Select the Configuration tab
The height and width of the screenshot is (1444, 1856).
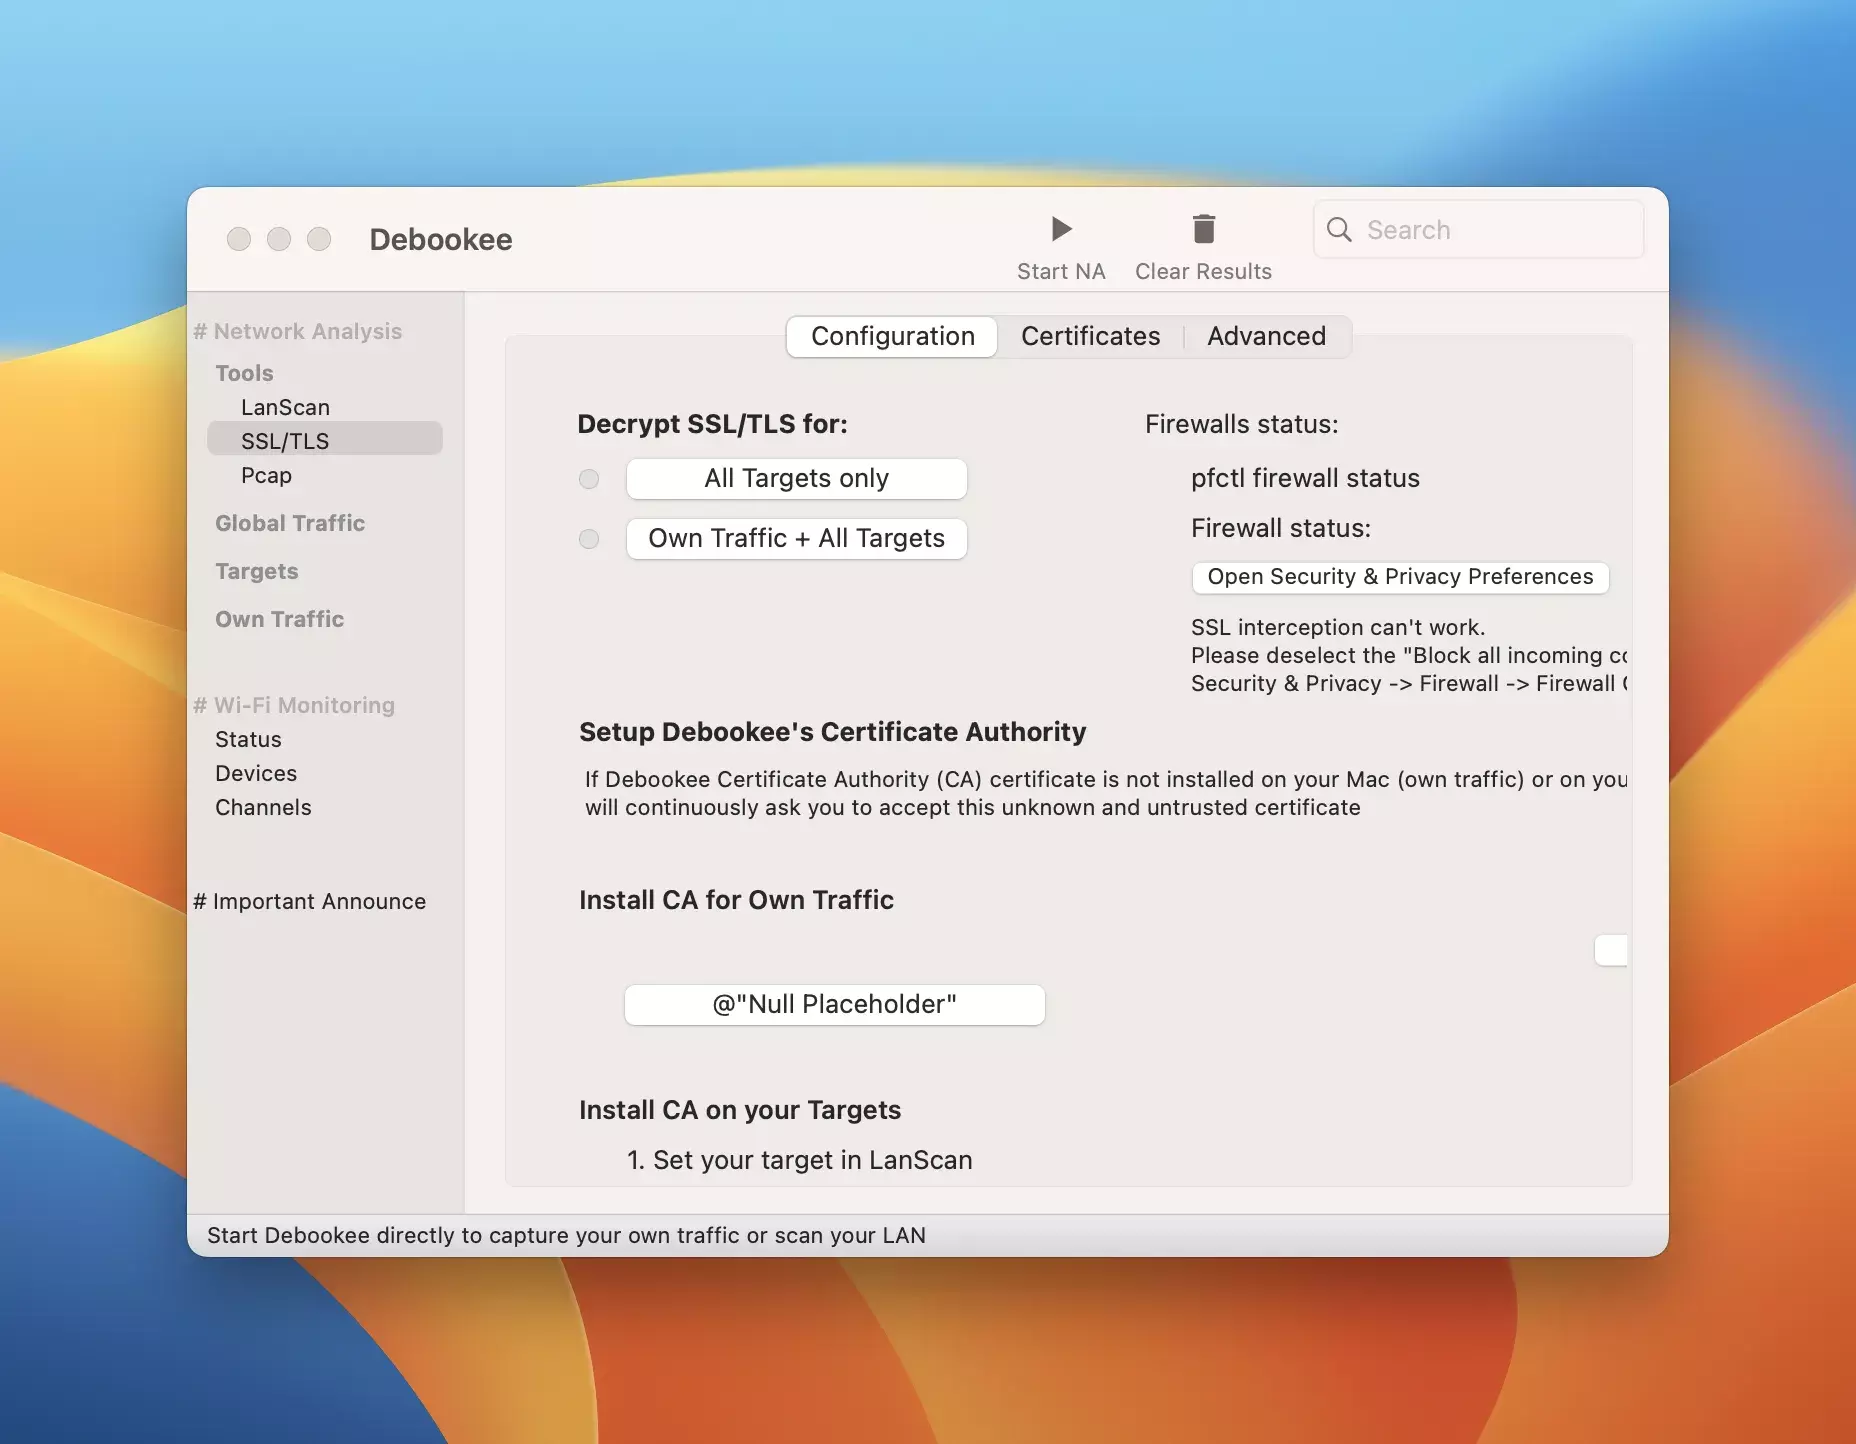tap(892, 336)
